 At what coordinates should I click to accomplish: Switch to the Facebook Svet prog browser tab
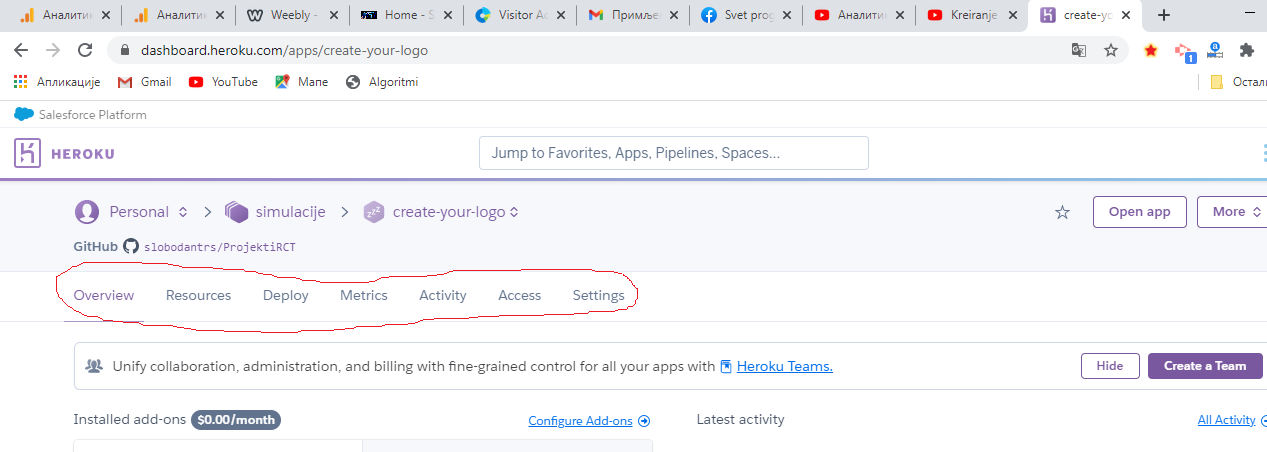coord(746,15)
